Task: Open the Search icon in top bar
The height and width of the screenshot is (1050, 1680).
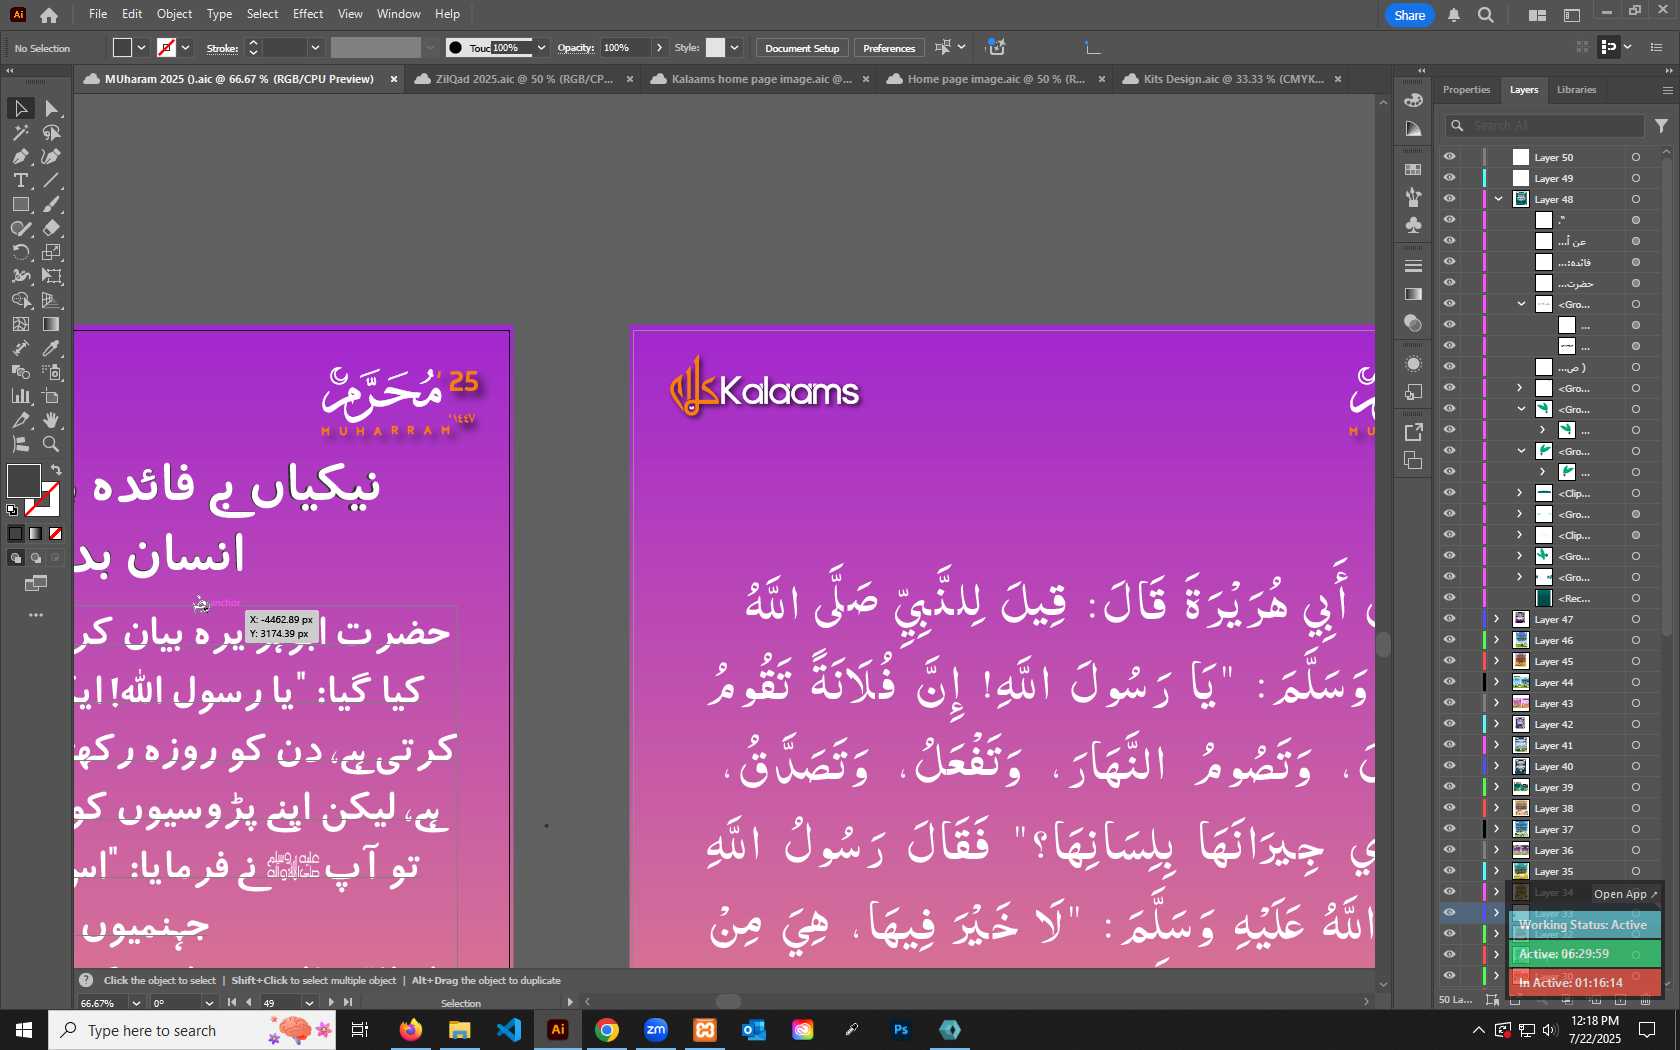Action: click(x=1486, y=15)
